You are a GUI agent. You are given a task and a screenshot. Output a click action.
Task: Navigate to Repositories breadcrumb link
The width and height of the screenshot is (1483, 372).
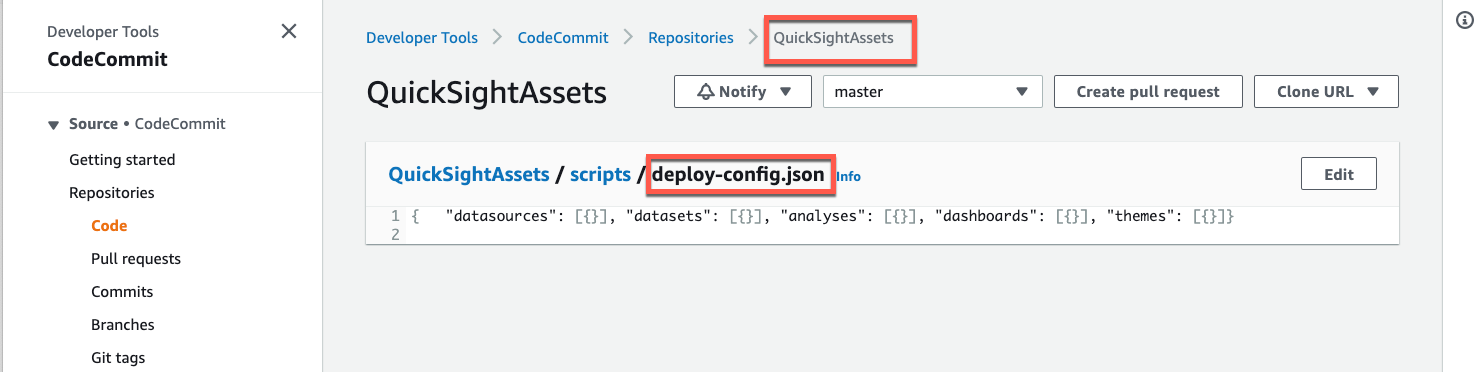coord(691,38)
